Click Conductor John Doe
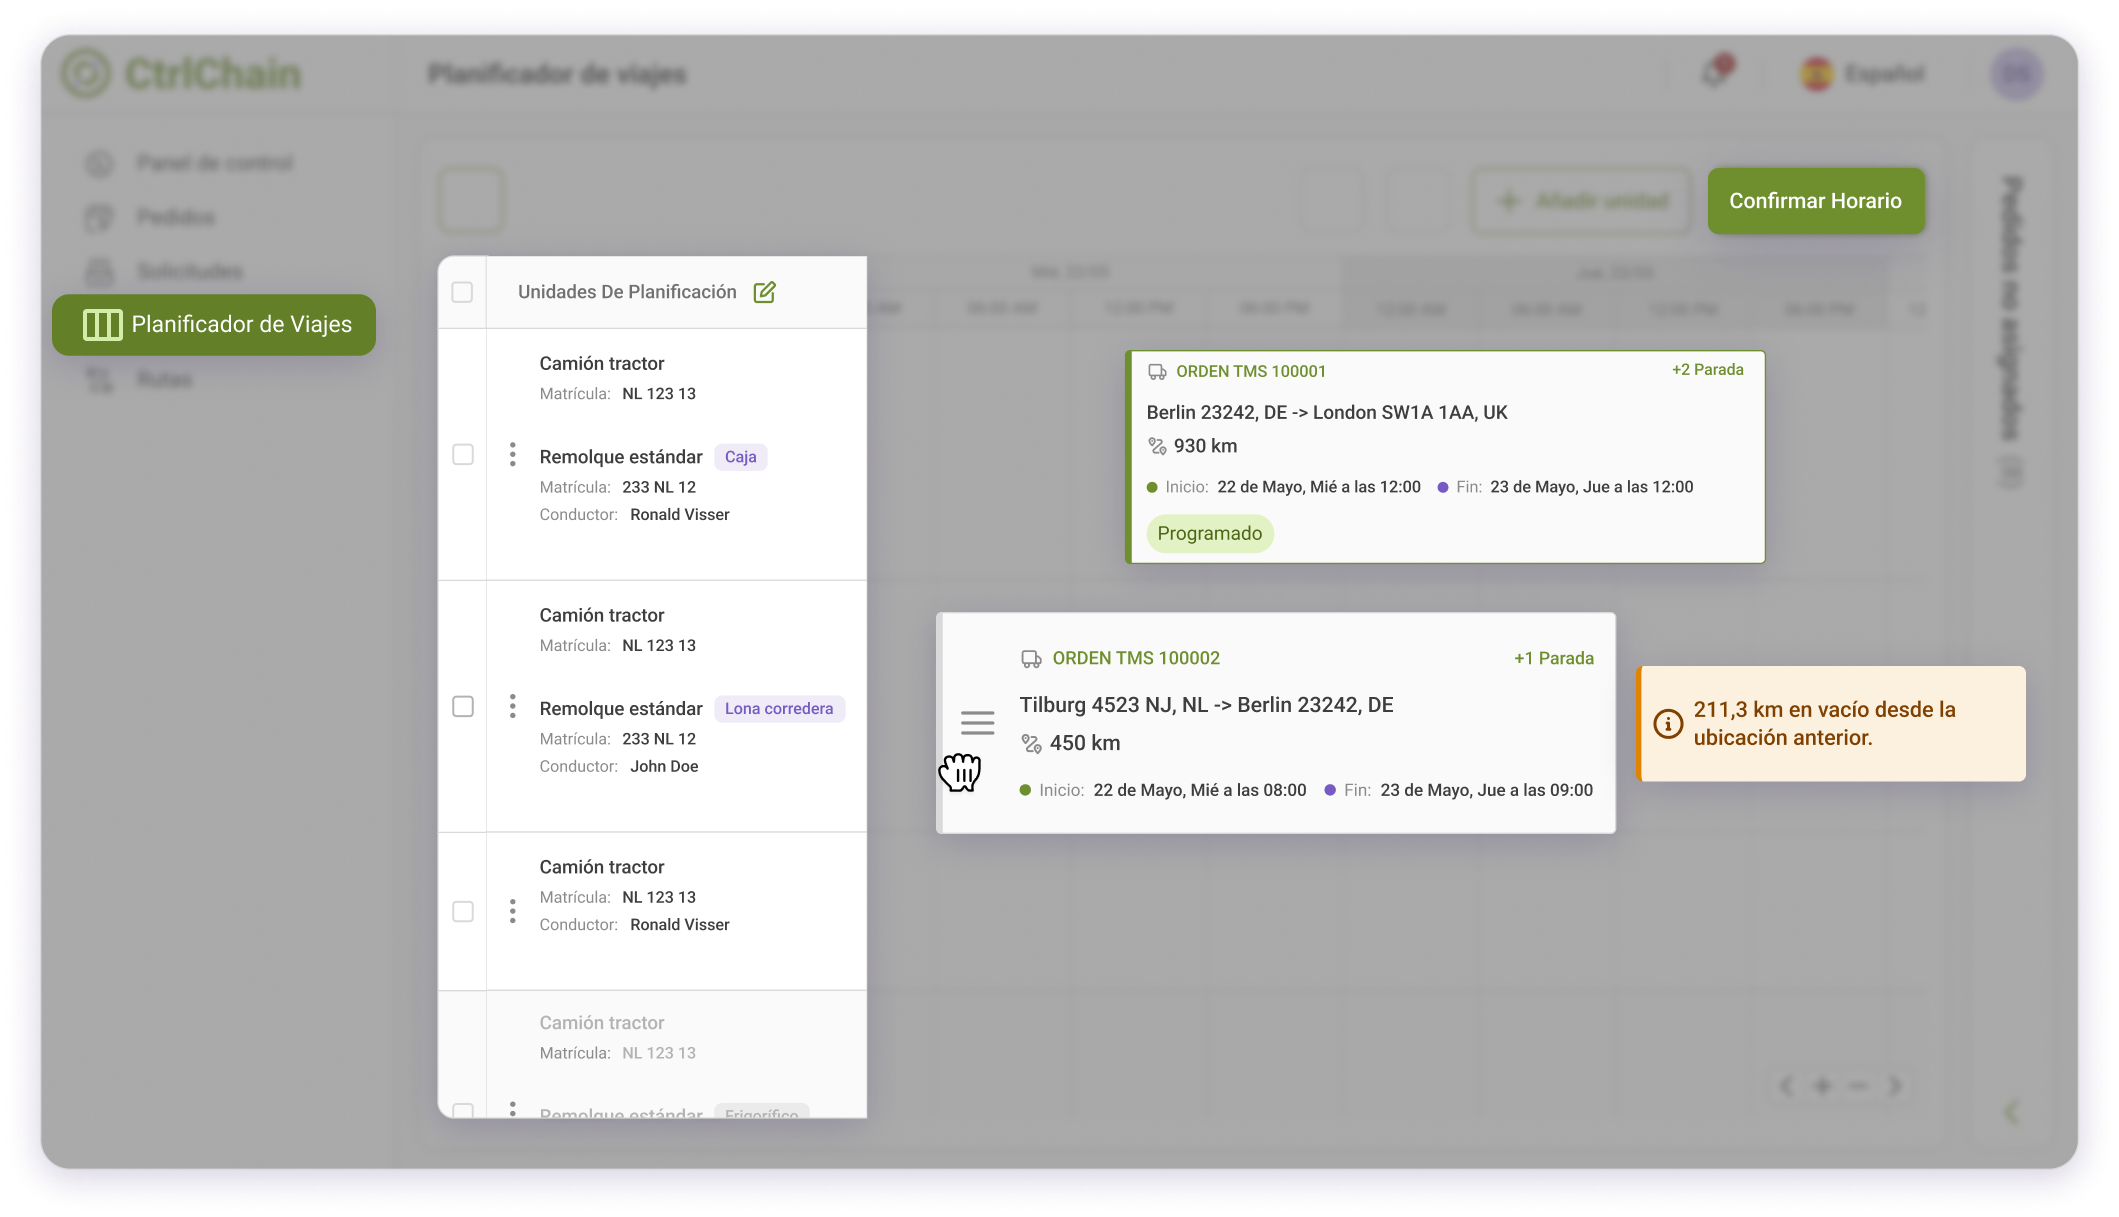2119x1217 pixels. click(619, 766)
